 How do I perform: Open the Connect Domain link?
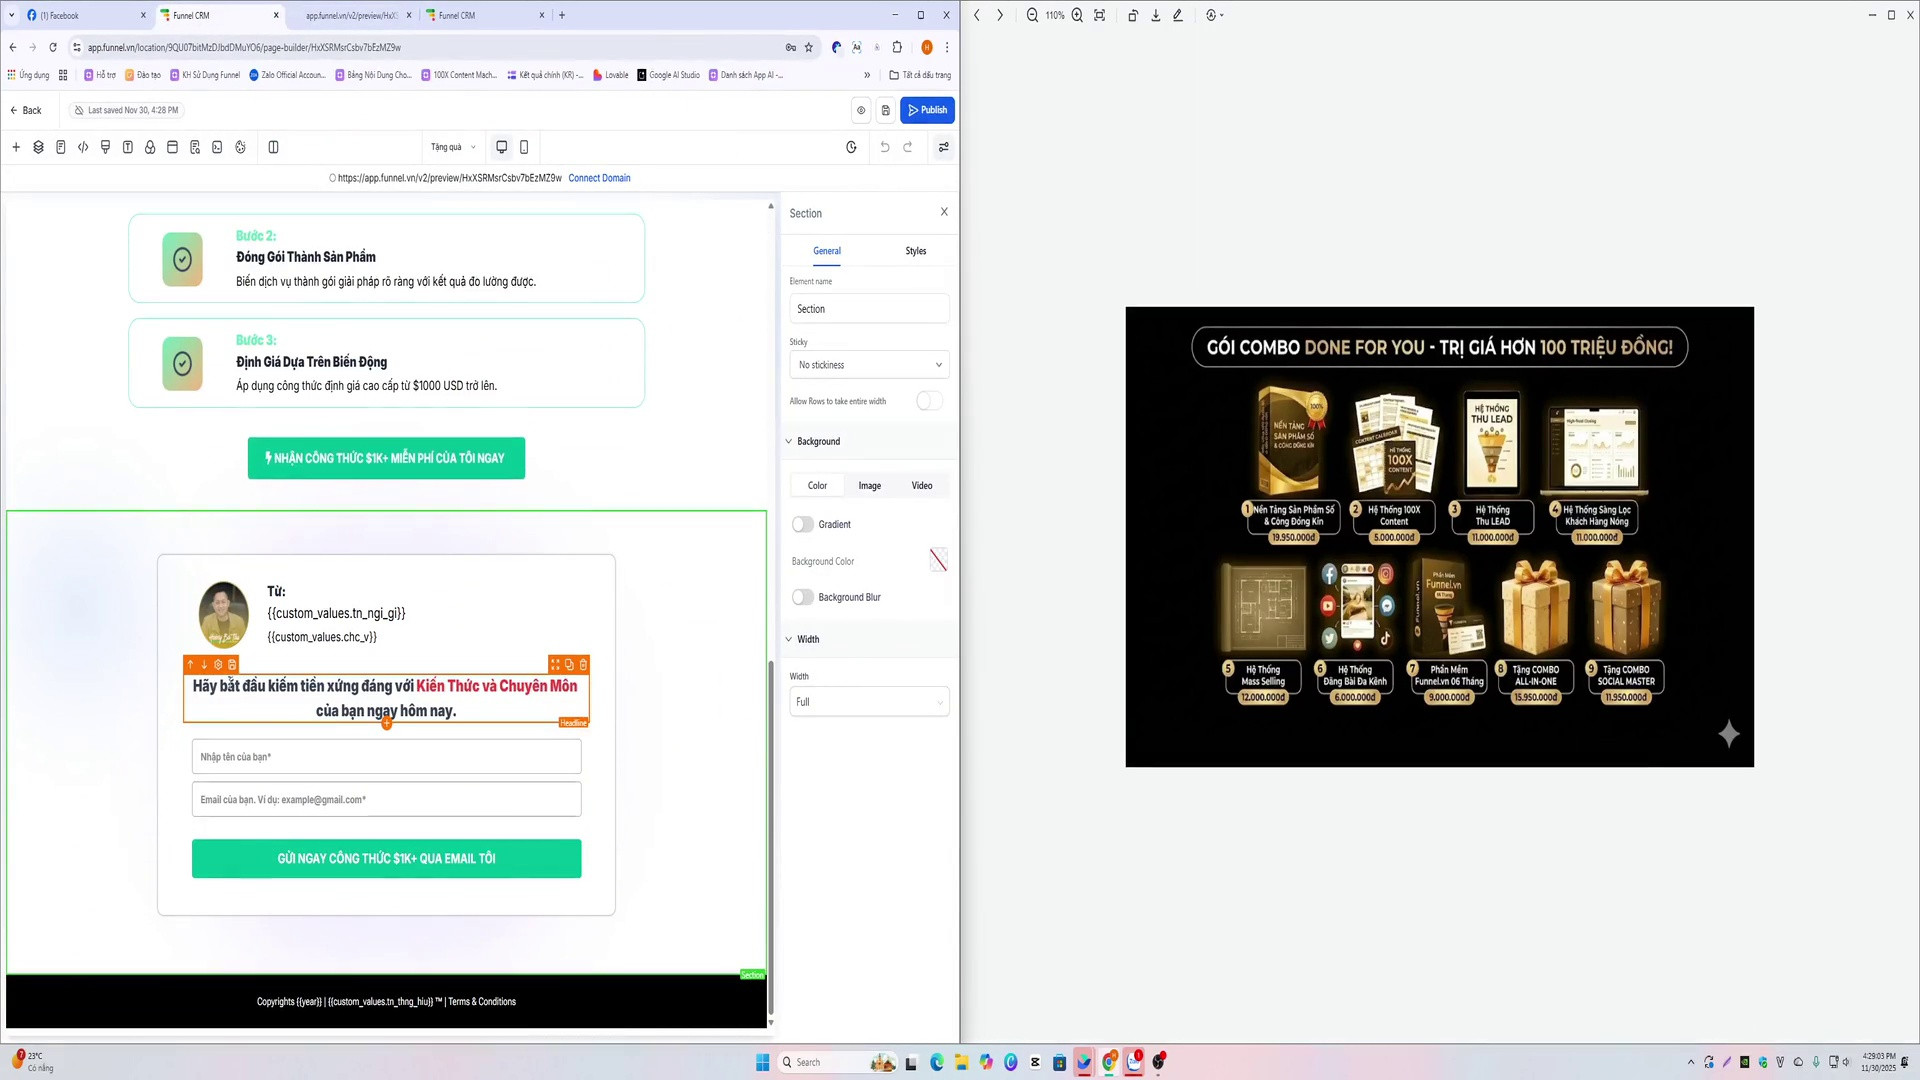point(599,178)
